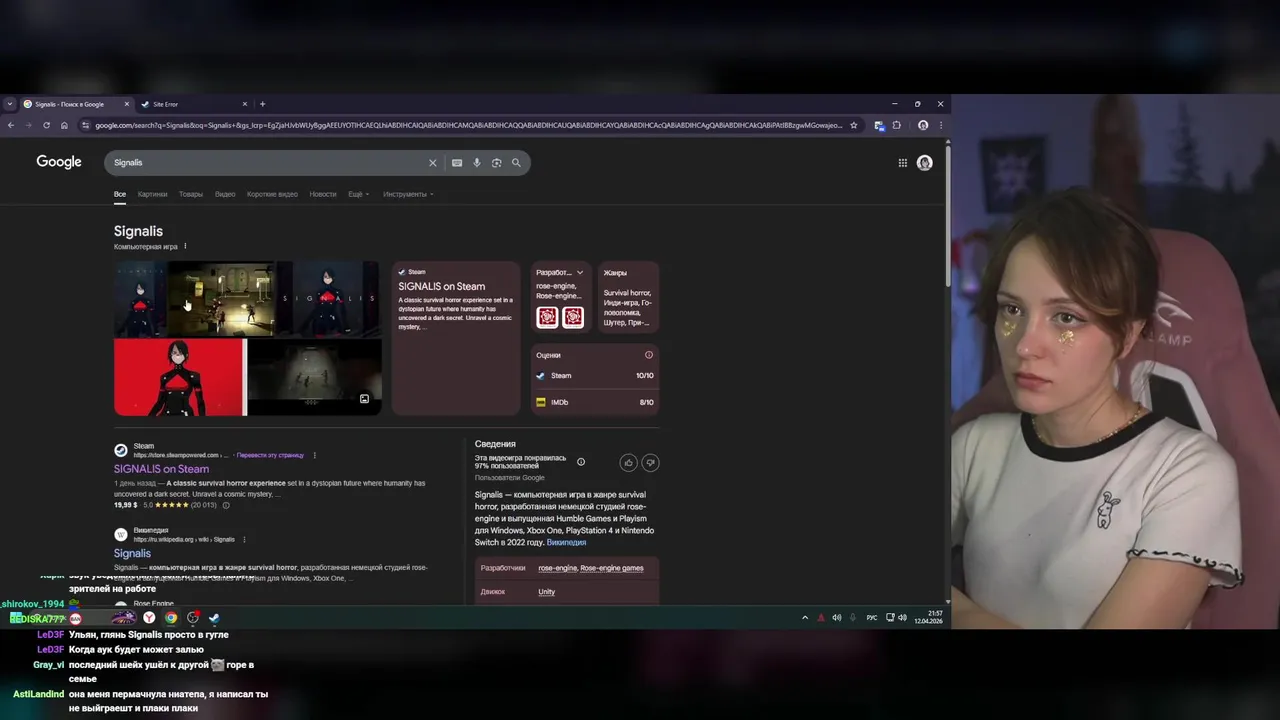Like the game with thumbs up

pyautogui.click(x=628, y=462)
